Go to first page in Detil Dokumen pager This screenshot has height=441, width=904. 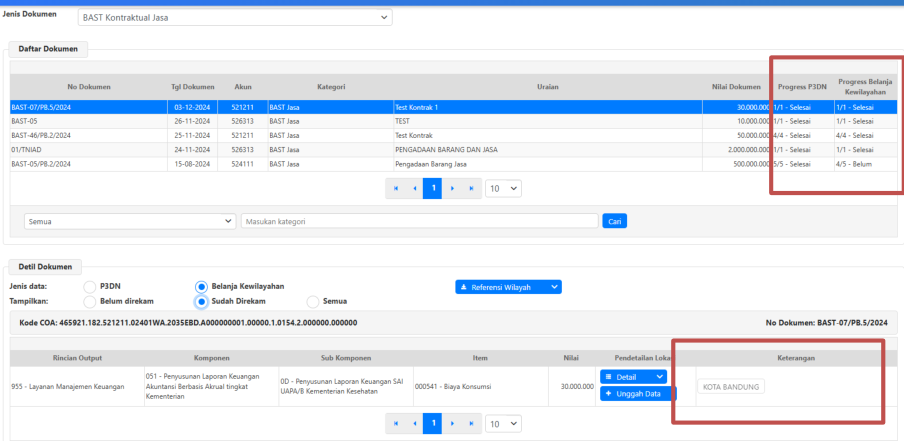pyautogui.click(x=396, y=424)
